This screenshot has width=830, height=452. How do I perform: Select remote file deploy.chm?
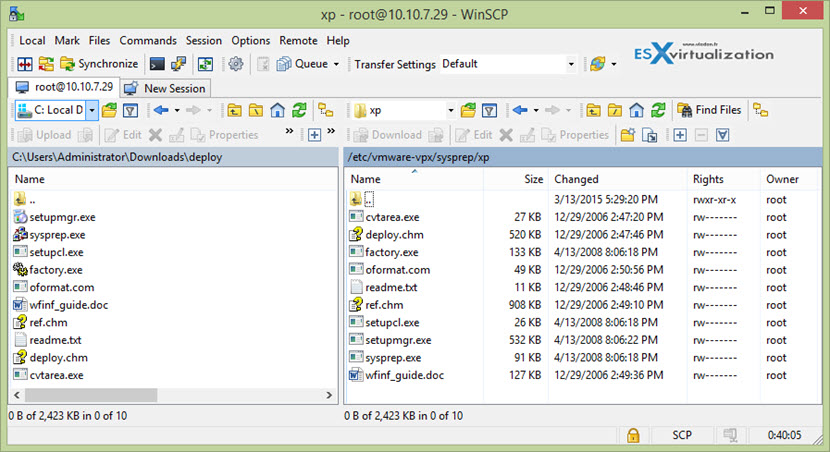pyautogui.click(x=394, y=234)
